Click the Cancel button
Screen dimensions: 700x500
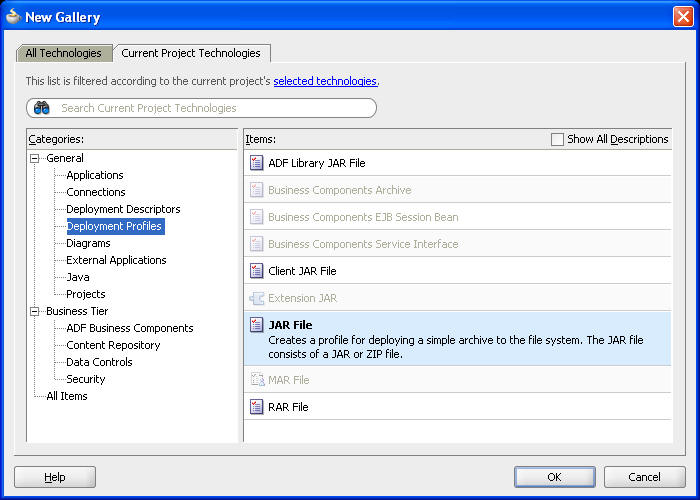click(644, 477)
